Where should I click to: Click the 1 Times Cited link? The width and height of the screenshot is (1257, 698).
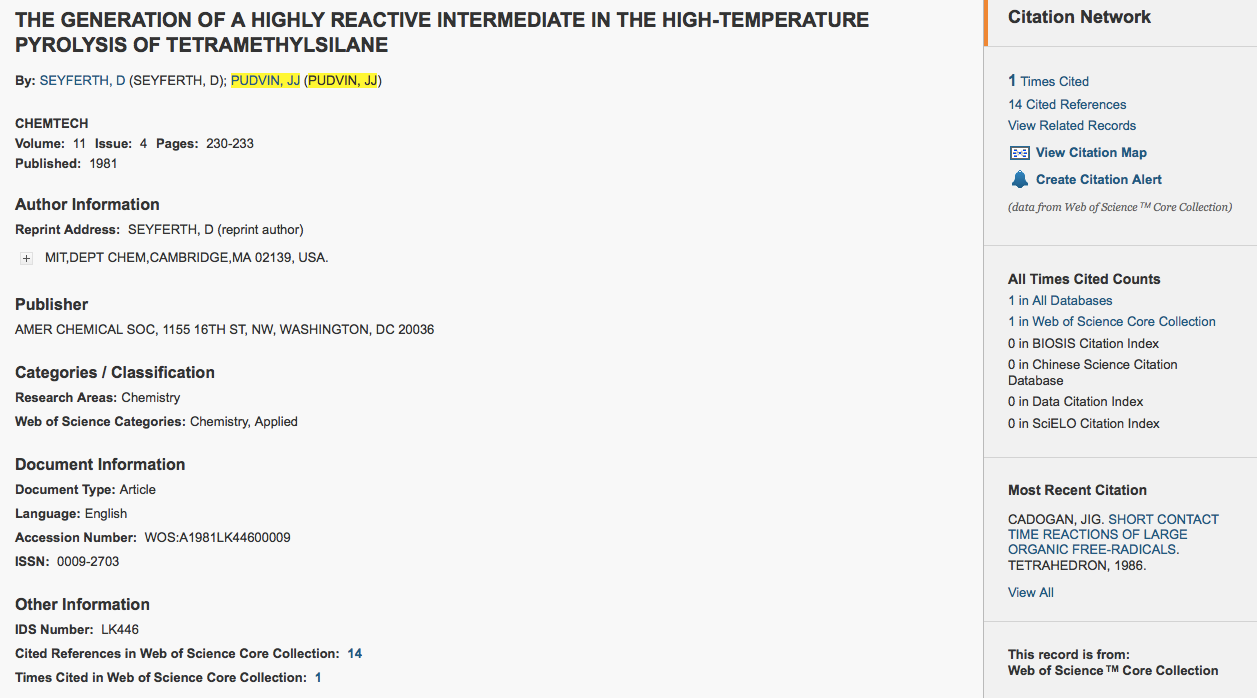pyautogui.click(x=1048, y=81)
